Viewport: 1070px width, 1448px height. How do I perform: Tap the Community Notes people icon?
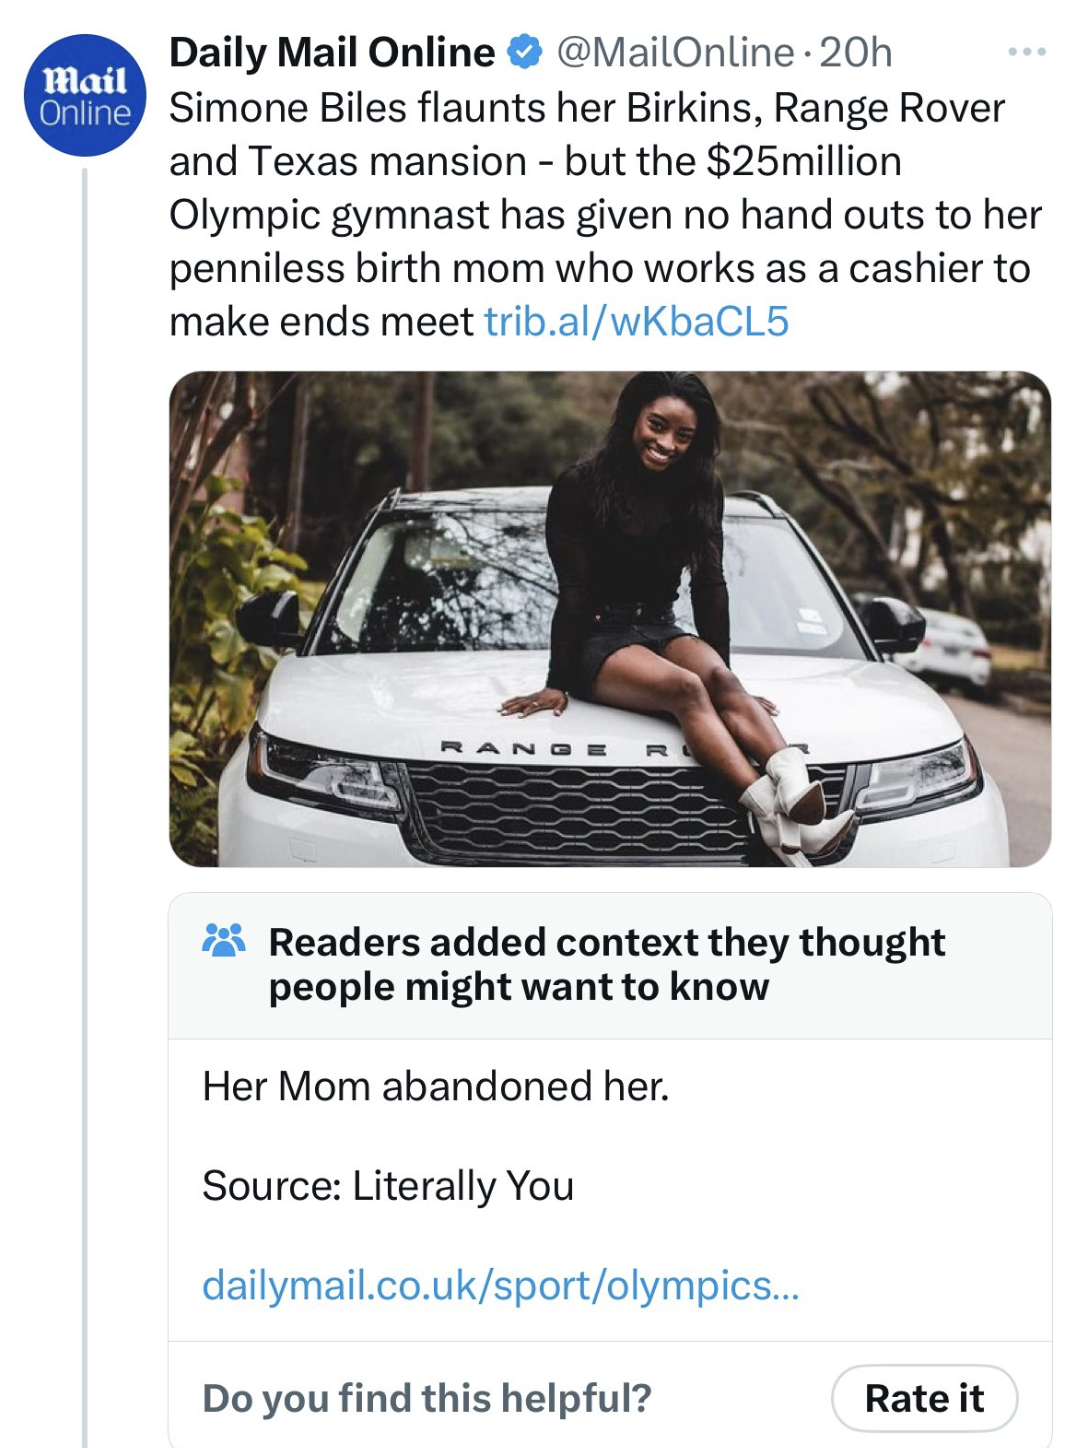coord(224,941)
